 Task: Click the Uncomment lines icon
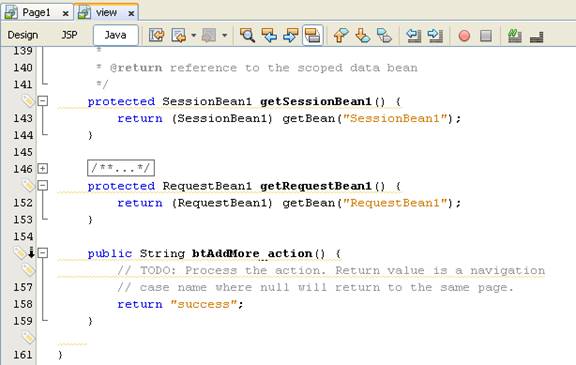click(x=537, y=36)
